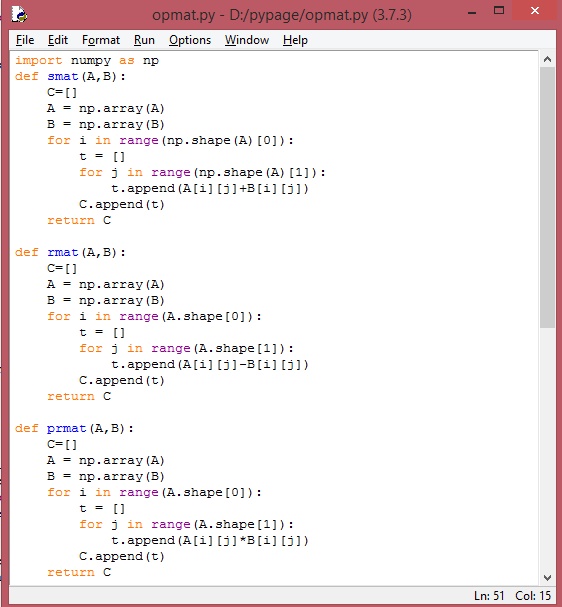Open the Options menu
Viewport: 562px width, 607px height.
(x=190, y=40)
